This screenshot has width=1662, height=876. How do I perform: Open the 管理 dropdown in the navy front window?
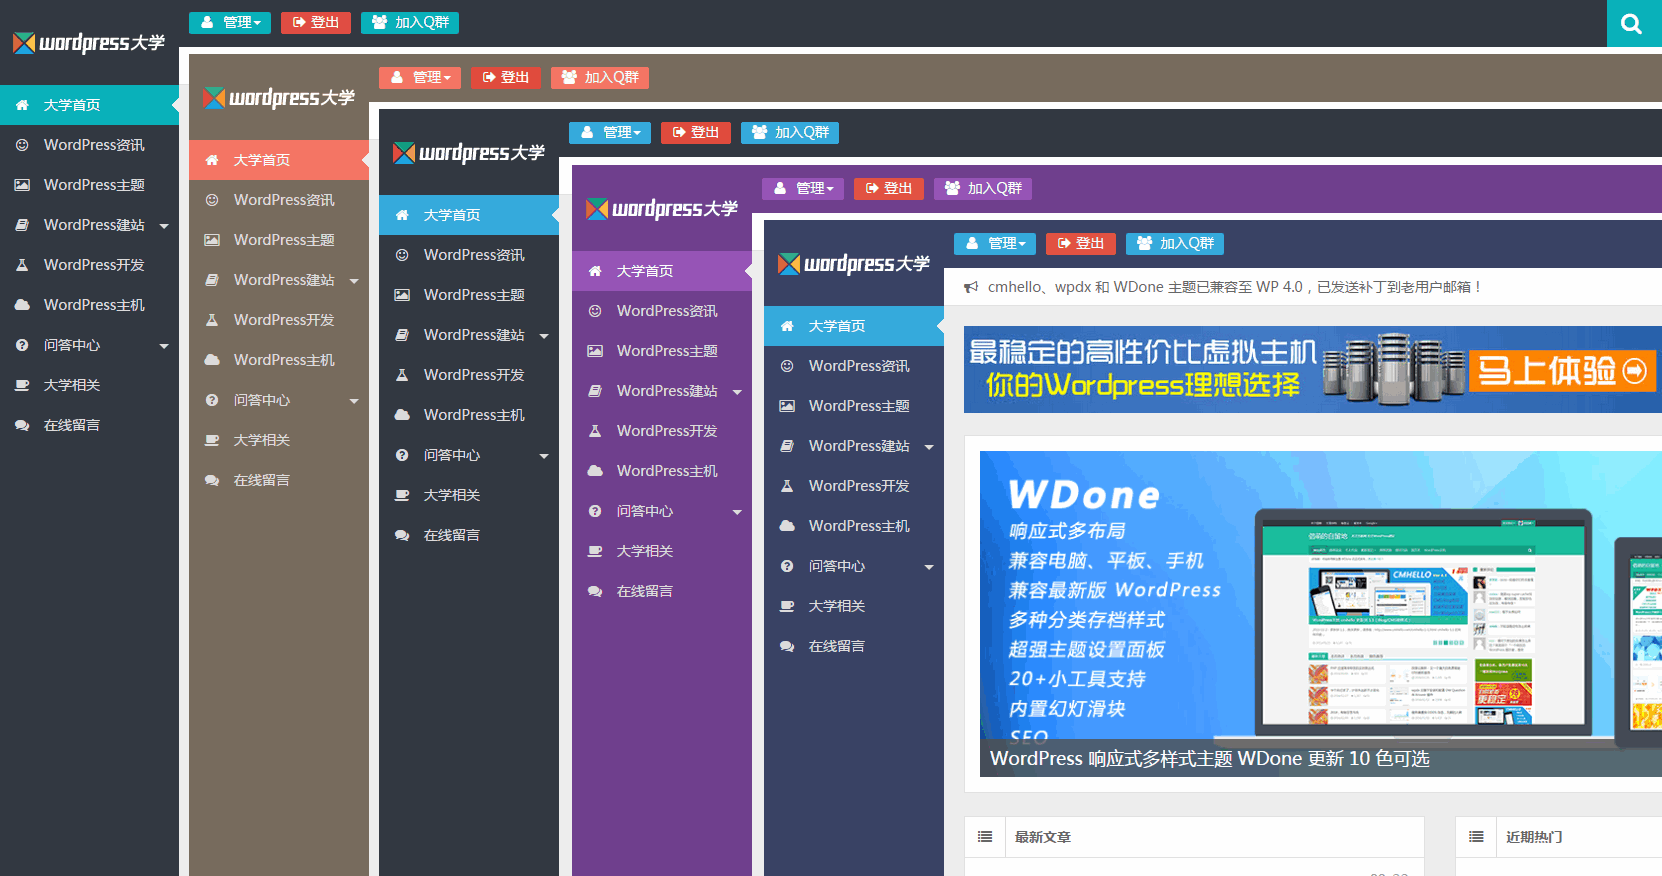(995, 243)
